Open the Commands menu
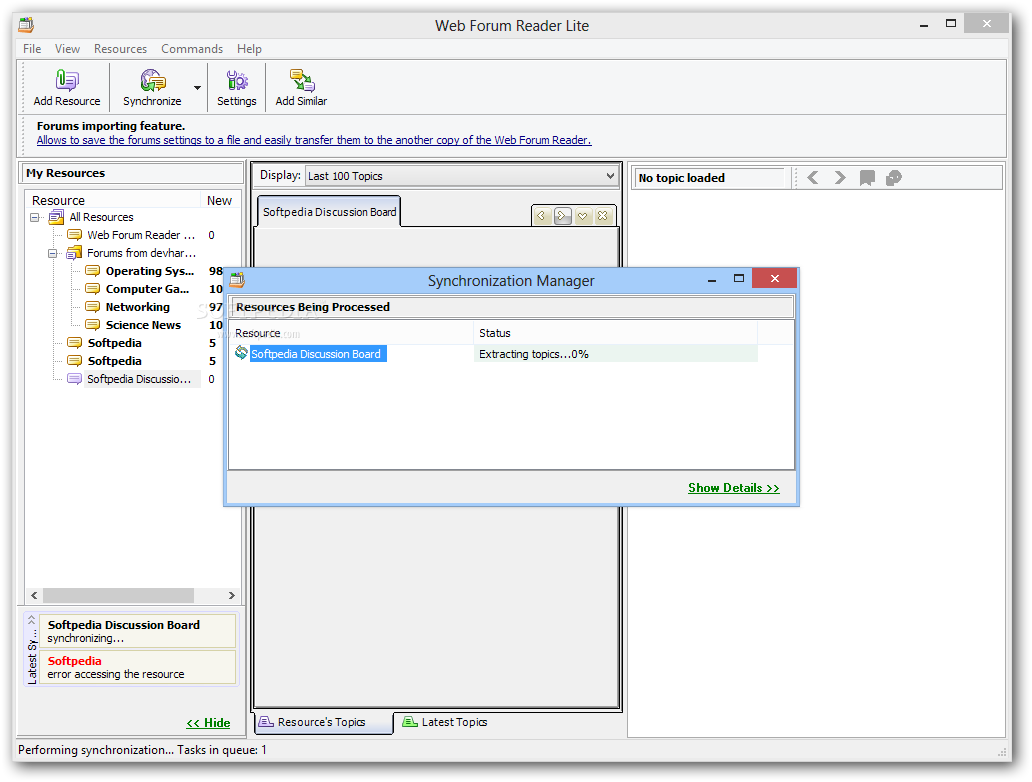The width and height of the screenshot is (1032, 782). tap(192, 49)
